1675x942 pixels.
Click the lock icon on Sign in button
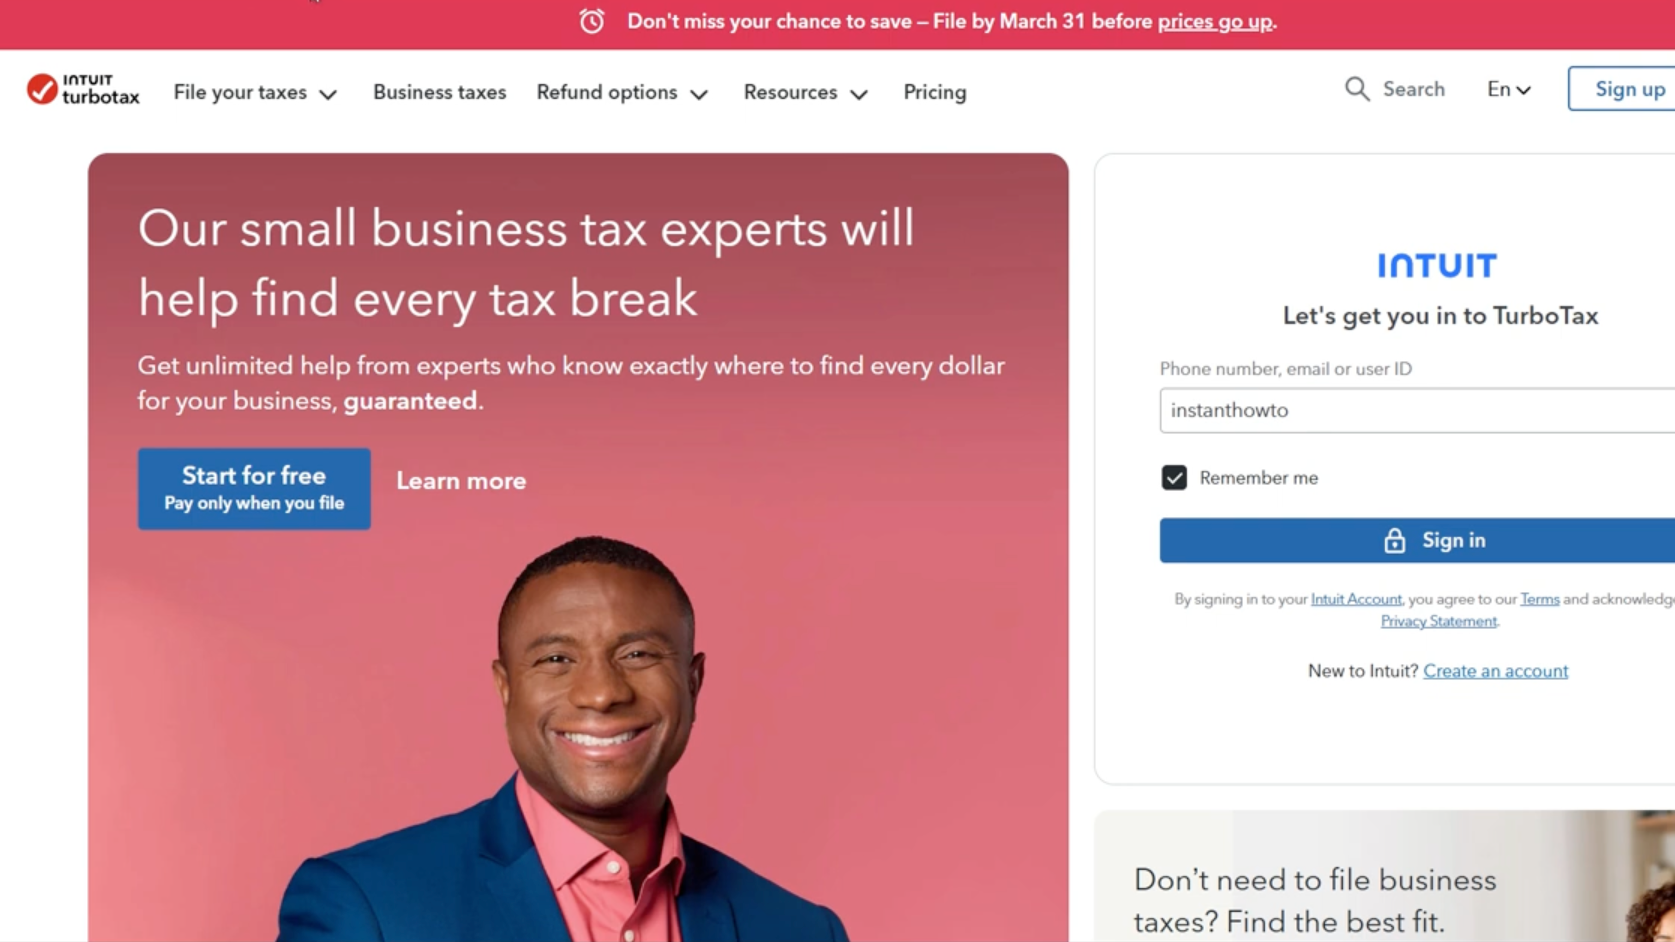[x=1394, y=540]
